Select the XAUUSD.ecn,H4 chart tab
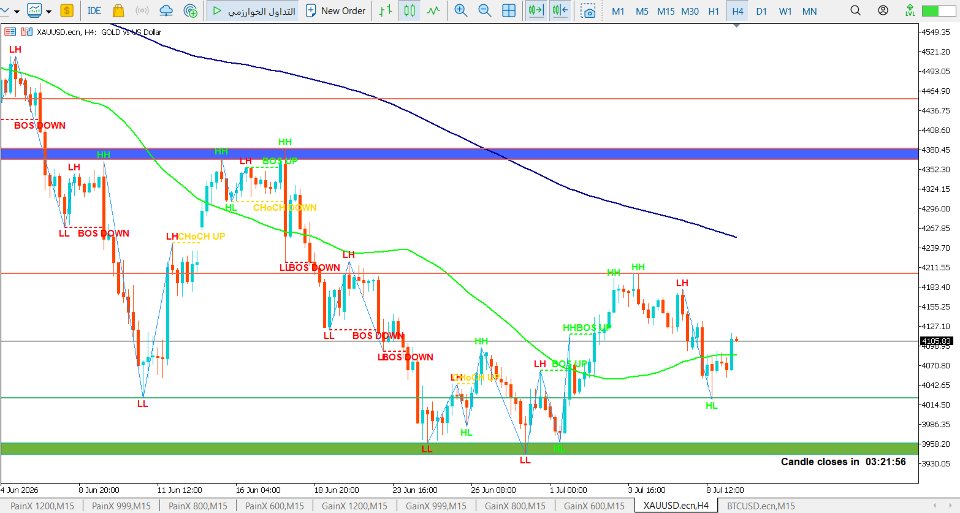This screenshot has width=960, height=513. (x=676, y=506)
